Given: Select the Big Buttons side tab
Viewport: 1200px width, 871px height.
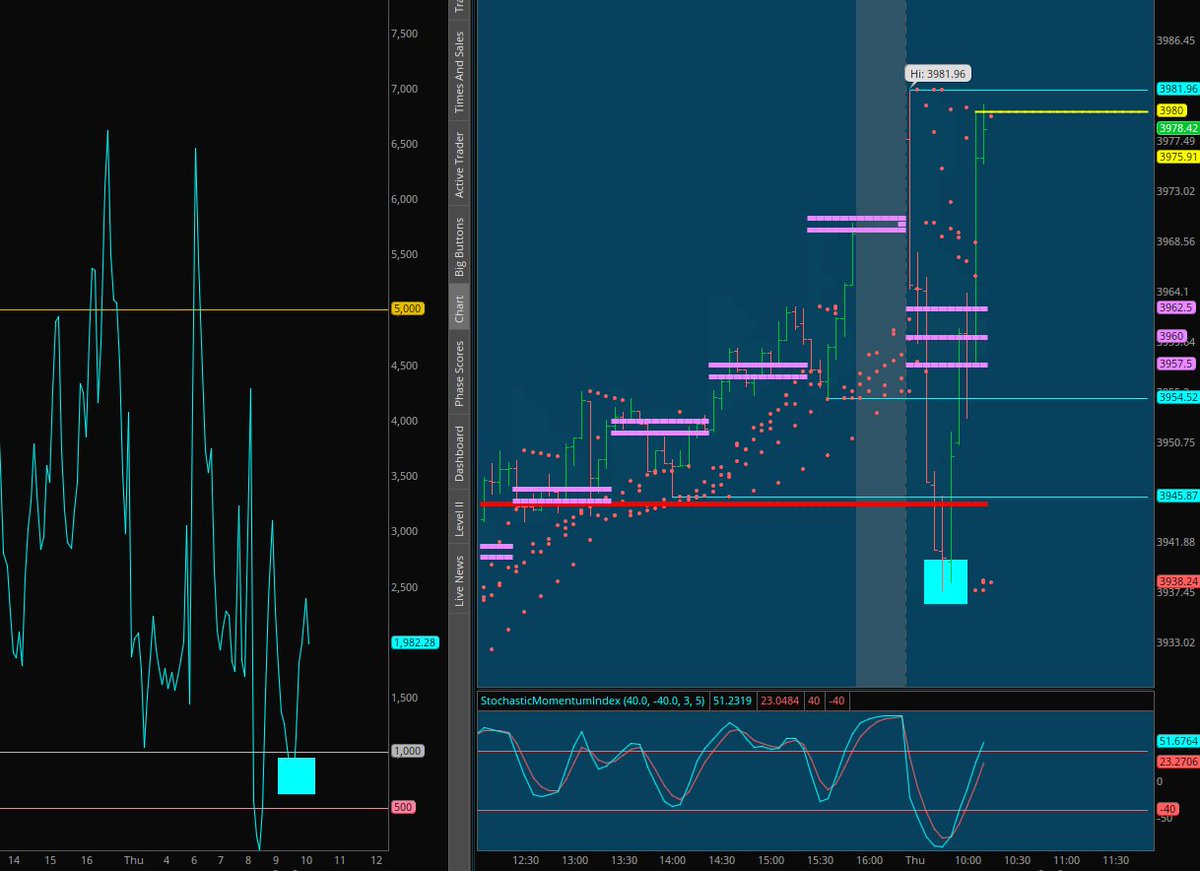Looking at the screenshot, I should [x=459, y=247].
